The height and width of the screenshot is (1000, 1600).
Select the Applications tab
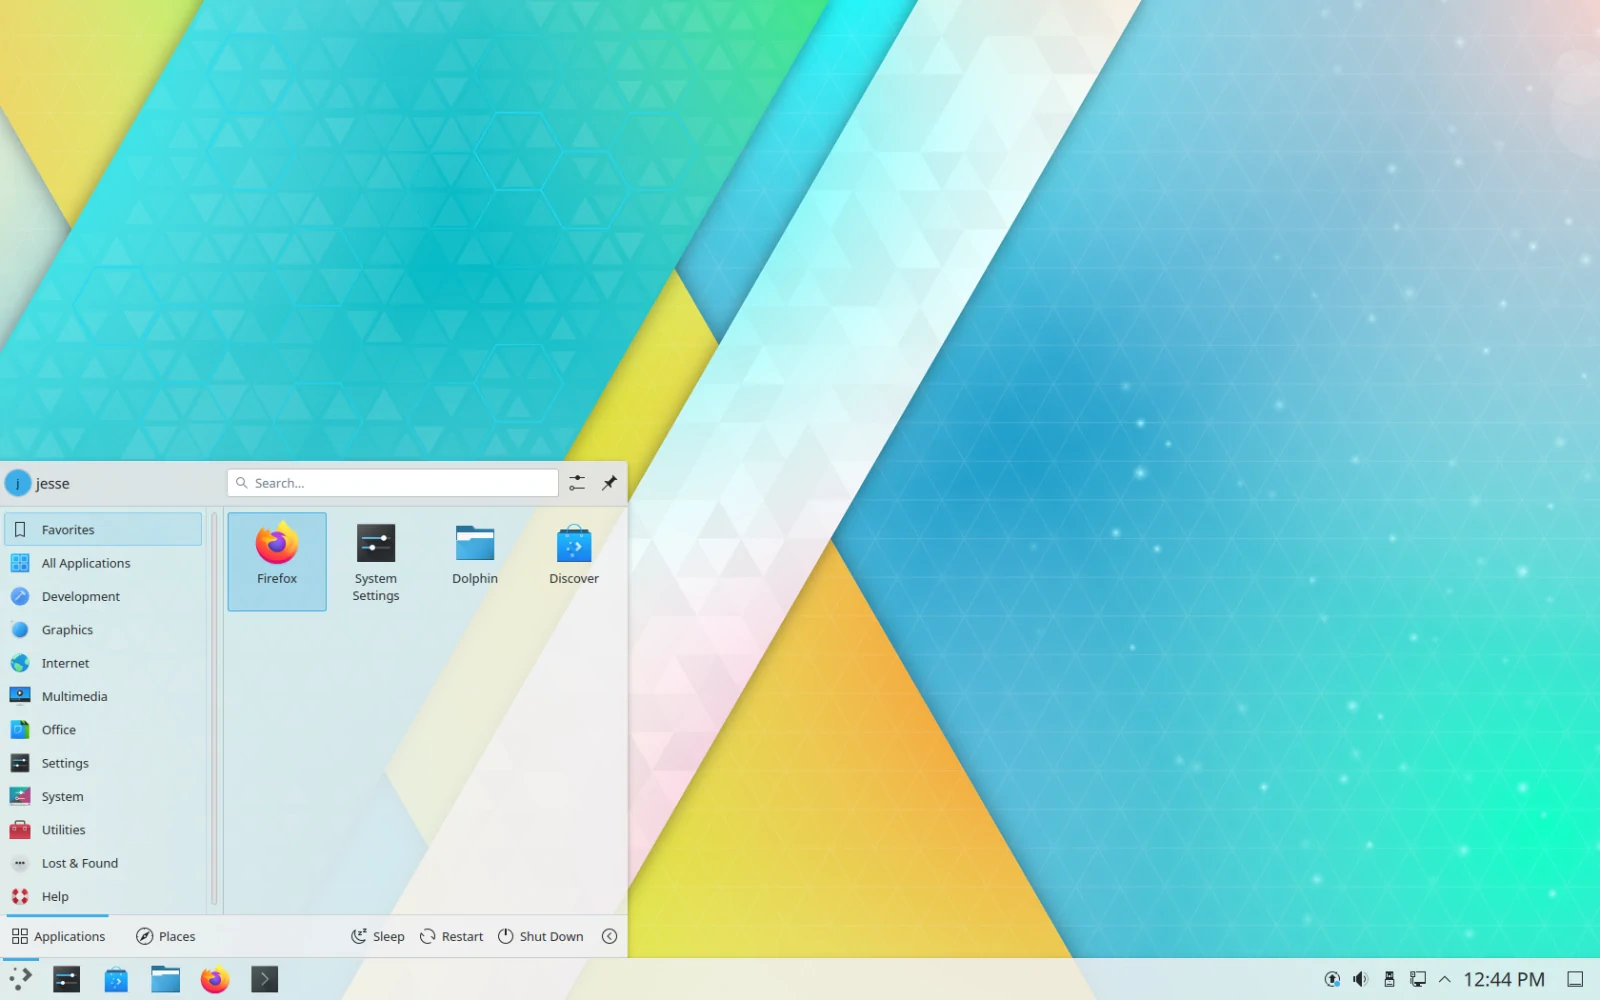click(58, 936)
